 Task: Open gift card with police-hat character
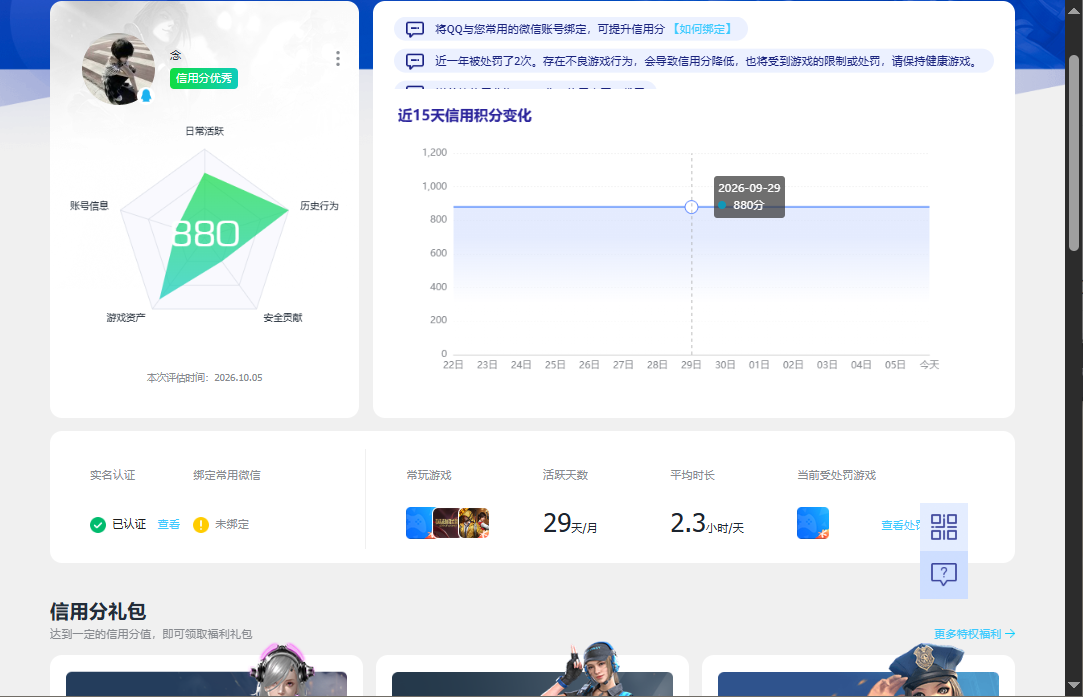858,676
